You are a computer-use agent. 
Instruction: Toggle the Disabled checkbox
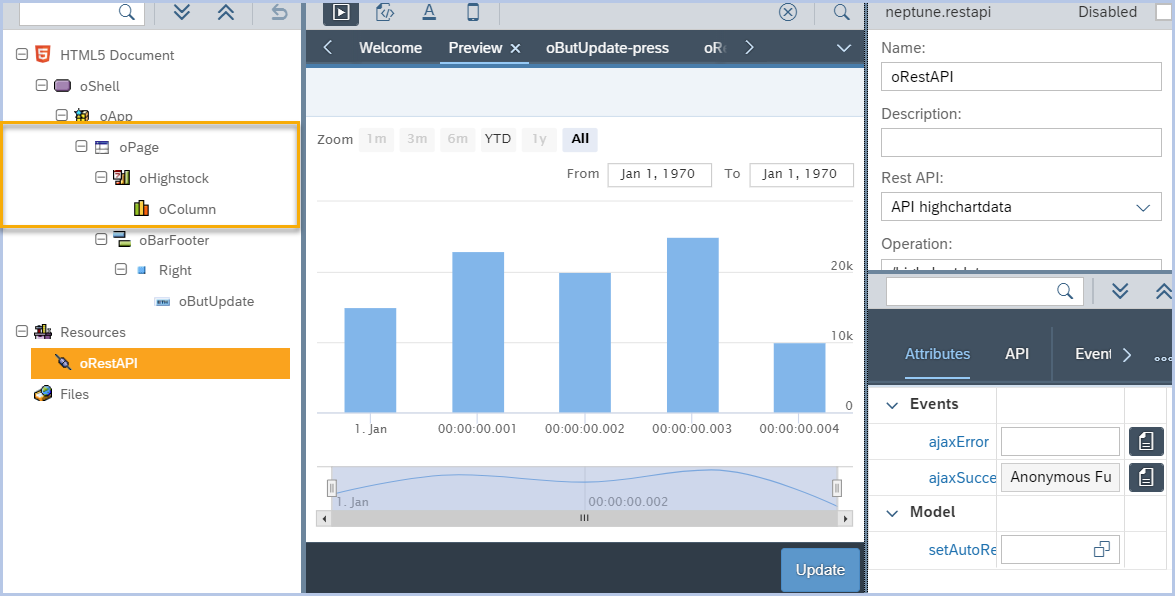[x=1163, y=12]
